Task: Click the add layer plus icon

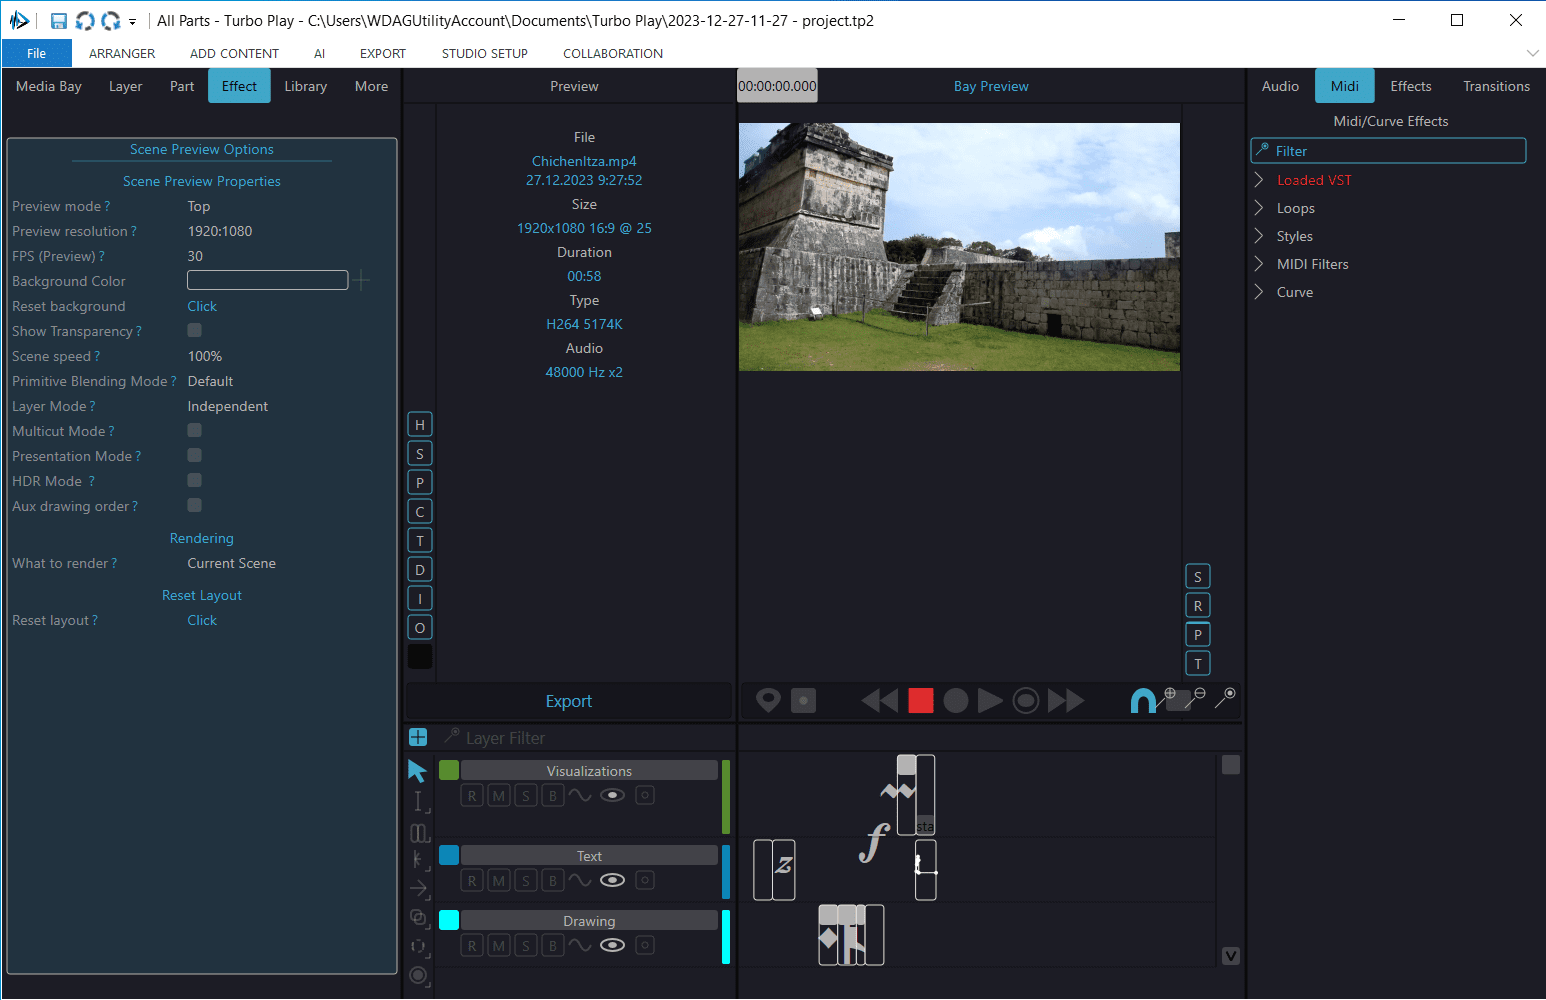Action: [418, 737]
